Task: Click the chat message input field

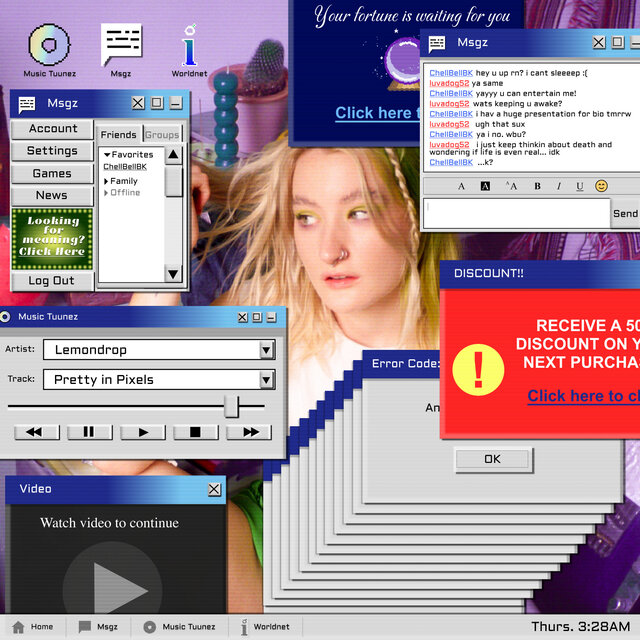Action: pos(517,213)
